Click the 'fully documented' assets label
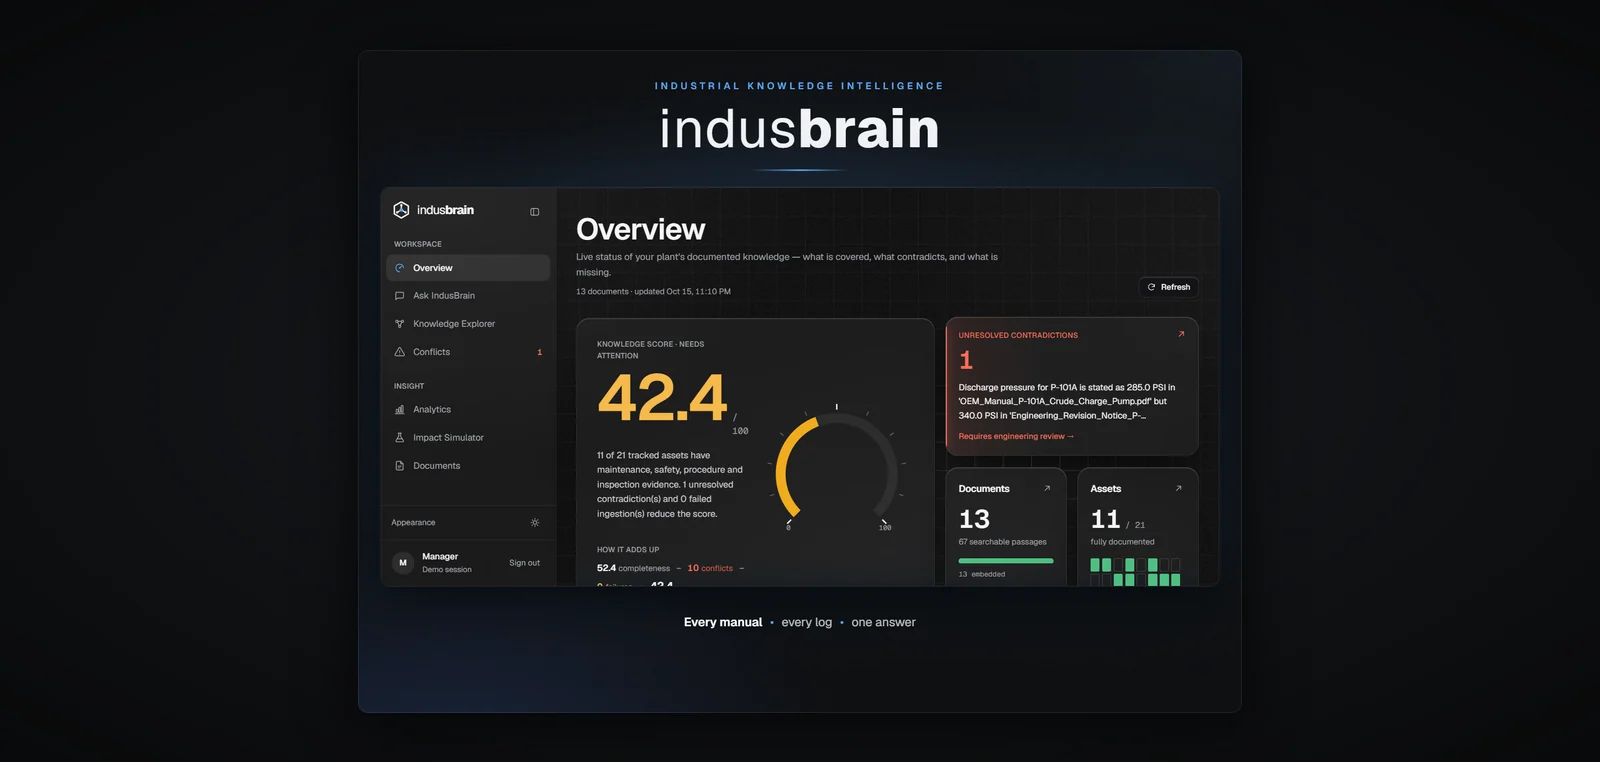The image size is (1600, 762). tap(1122, 542)
